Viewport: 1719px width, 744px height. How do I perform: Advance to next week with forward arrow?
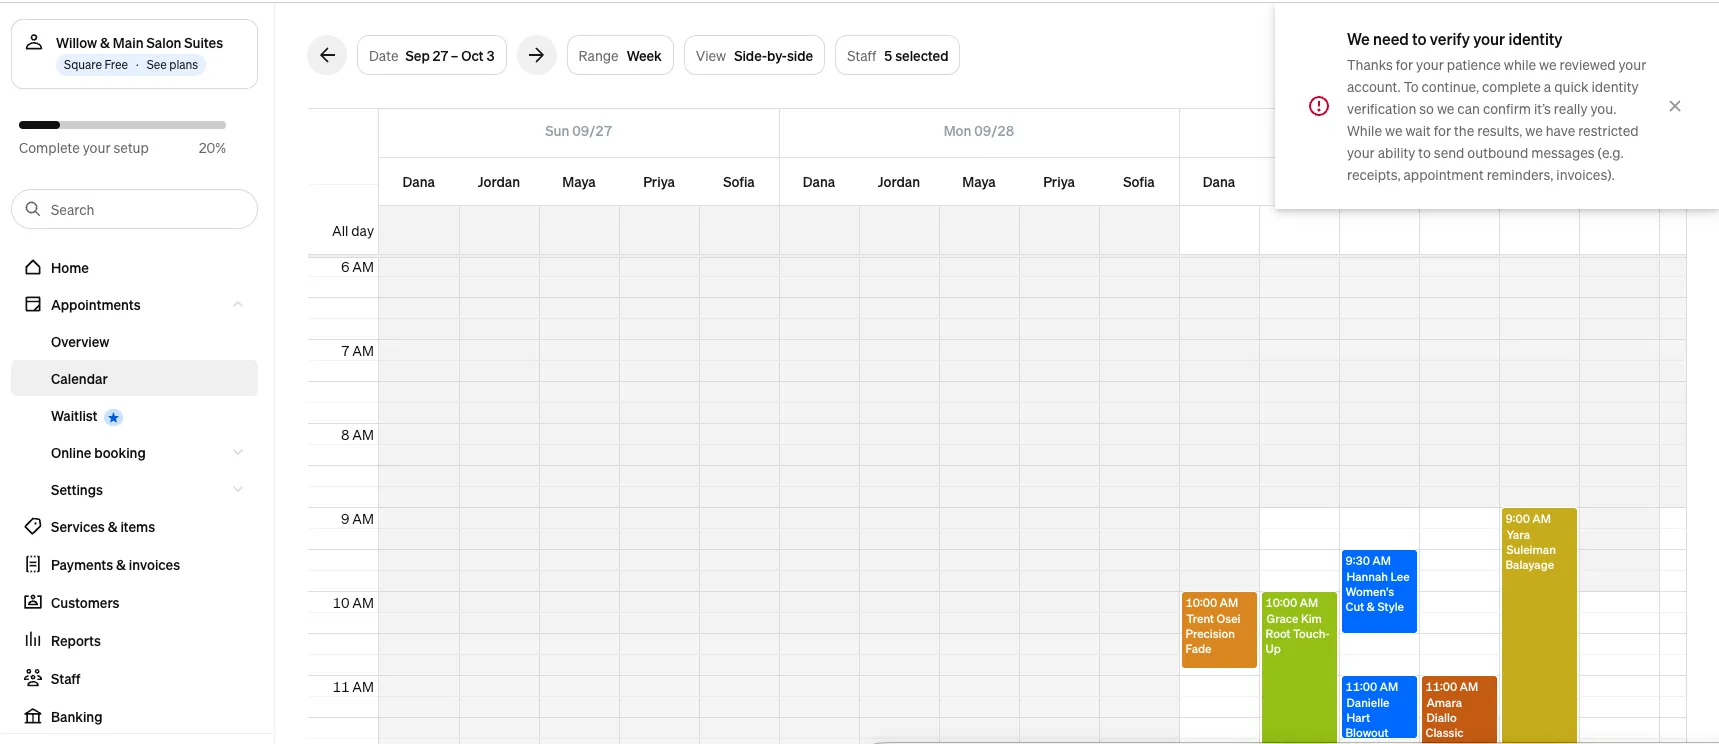click(537, 56)
